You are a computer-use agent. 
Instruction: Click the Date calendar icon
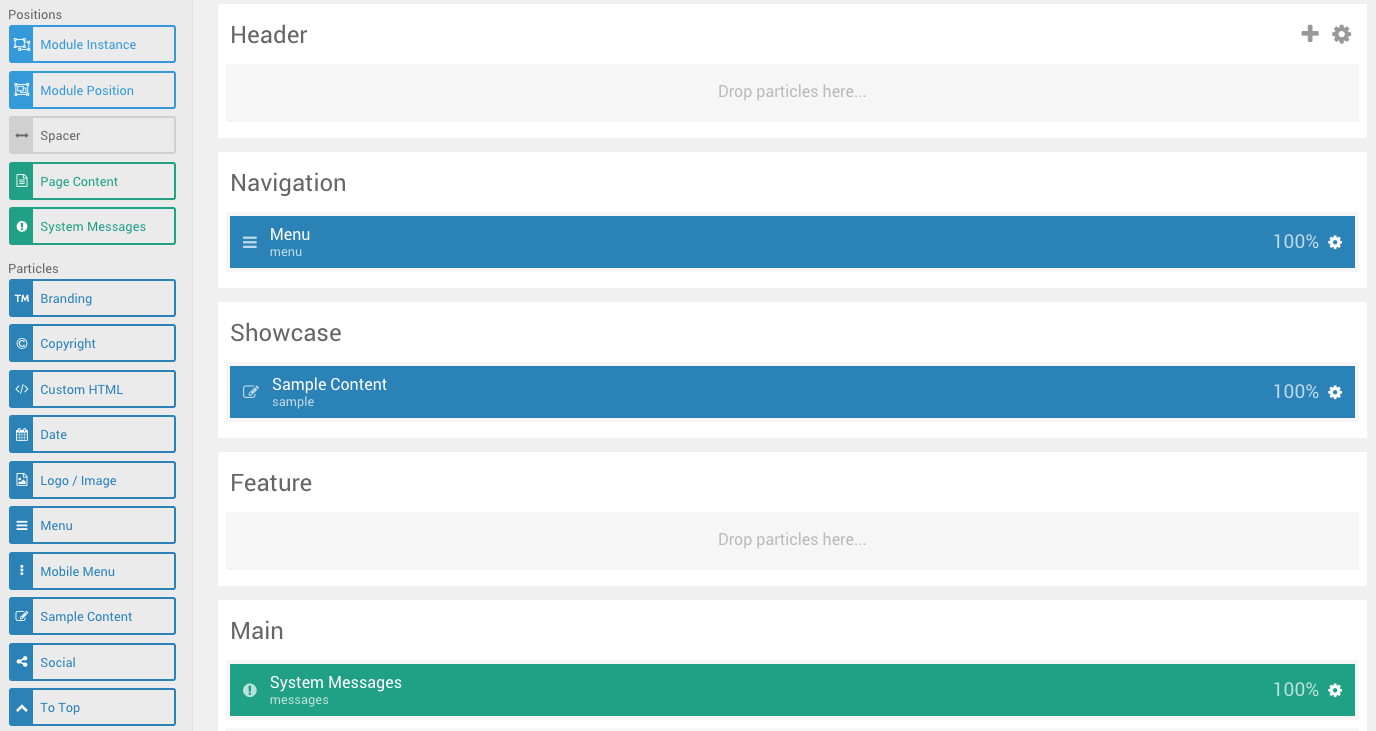[21, 433]
